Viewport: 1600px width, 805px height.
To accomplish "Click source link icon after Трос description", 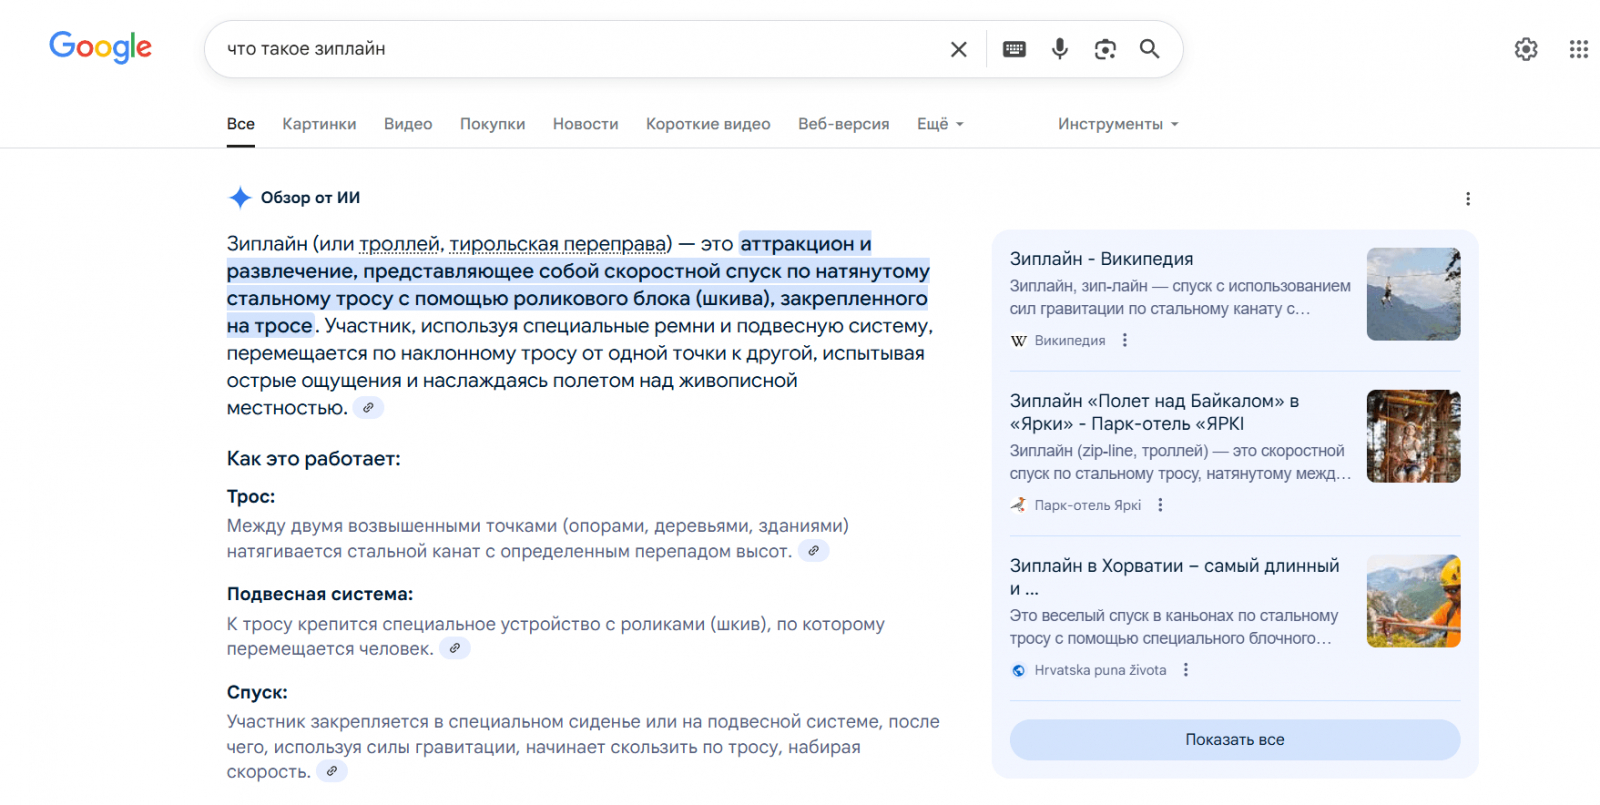I will pos(814,551).
